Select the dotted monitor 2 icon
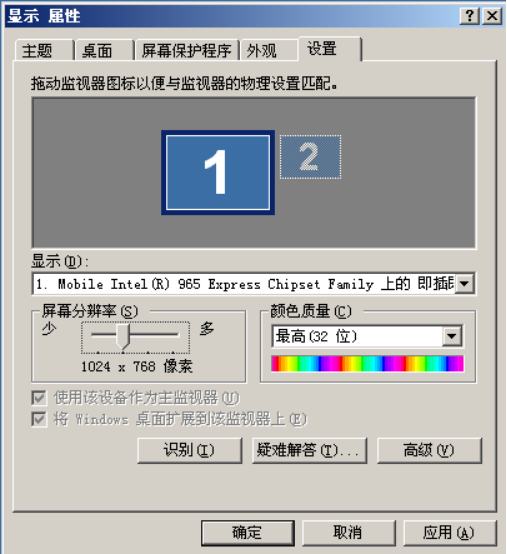The height and width of the screenshot is (554, 507). tap(311, 157)
